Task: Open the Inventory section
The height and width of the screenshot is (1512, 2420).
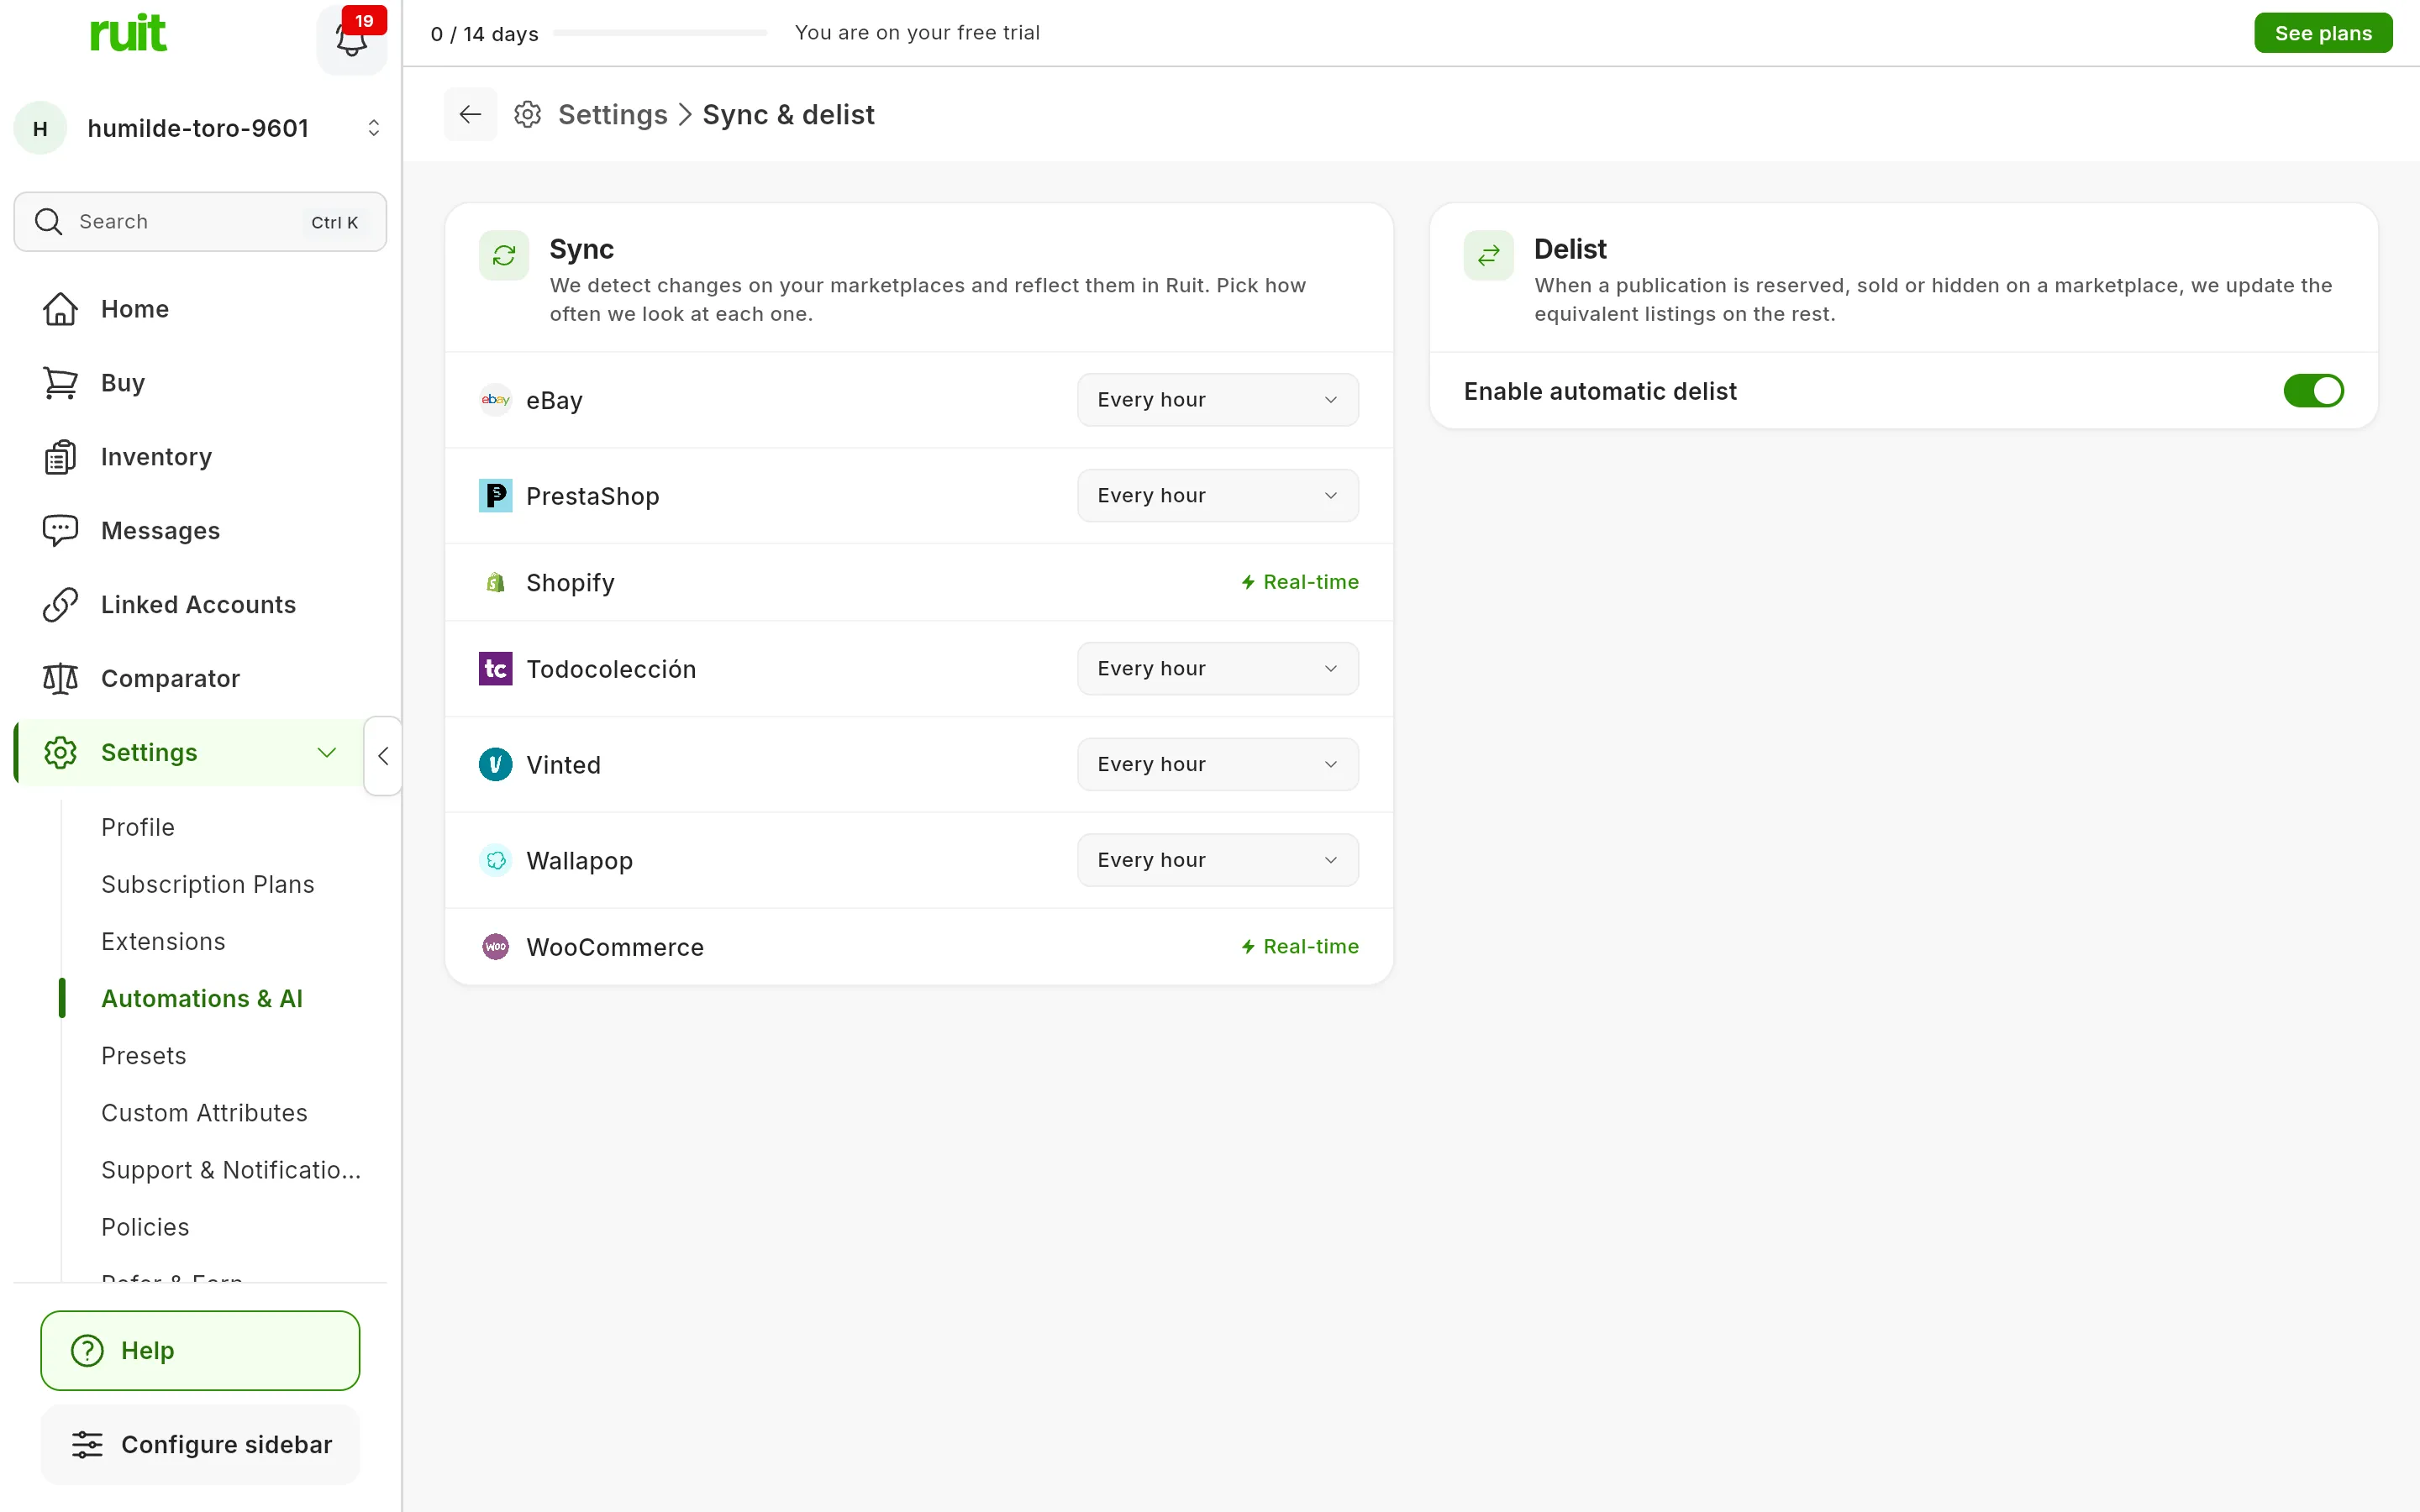Action: click(200, 457)
